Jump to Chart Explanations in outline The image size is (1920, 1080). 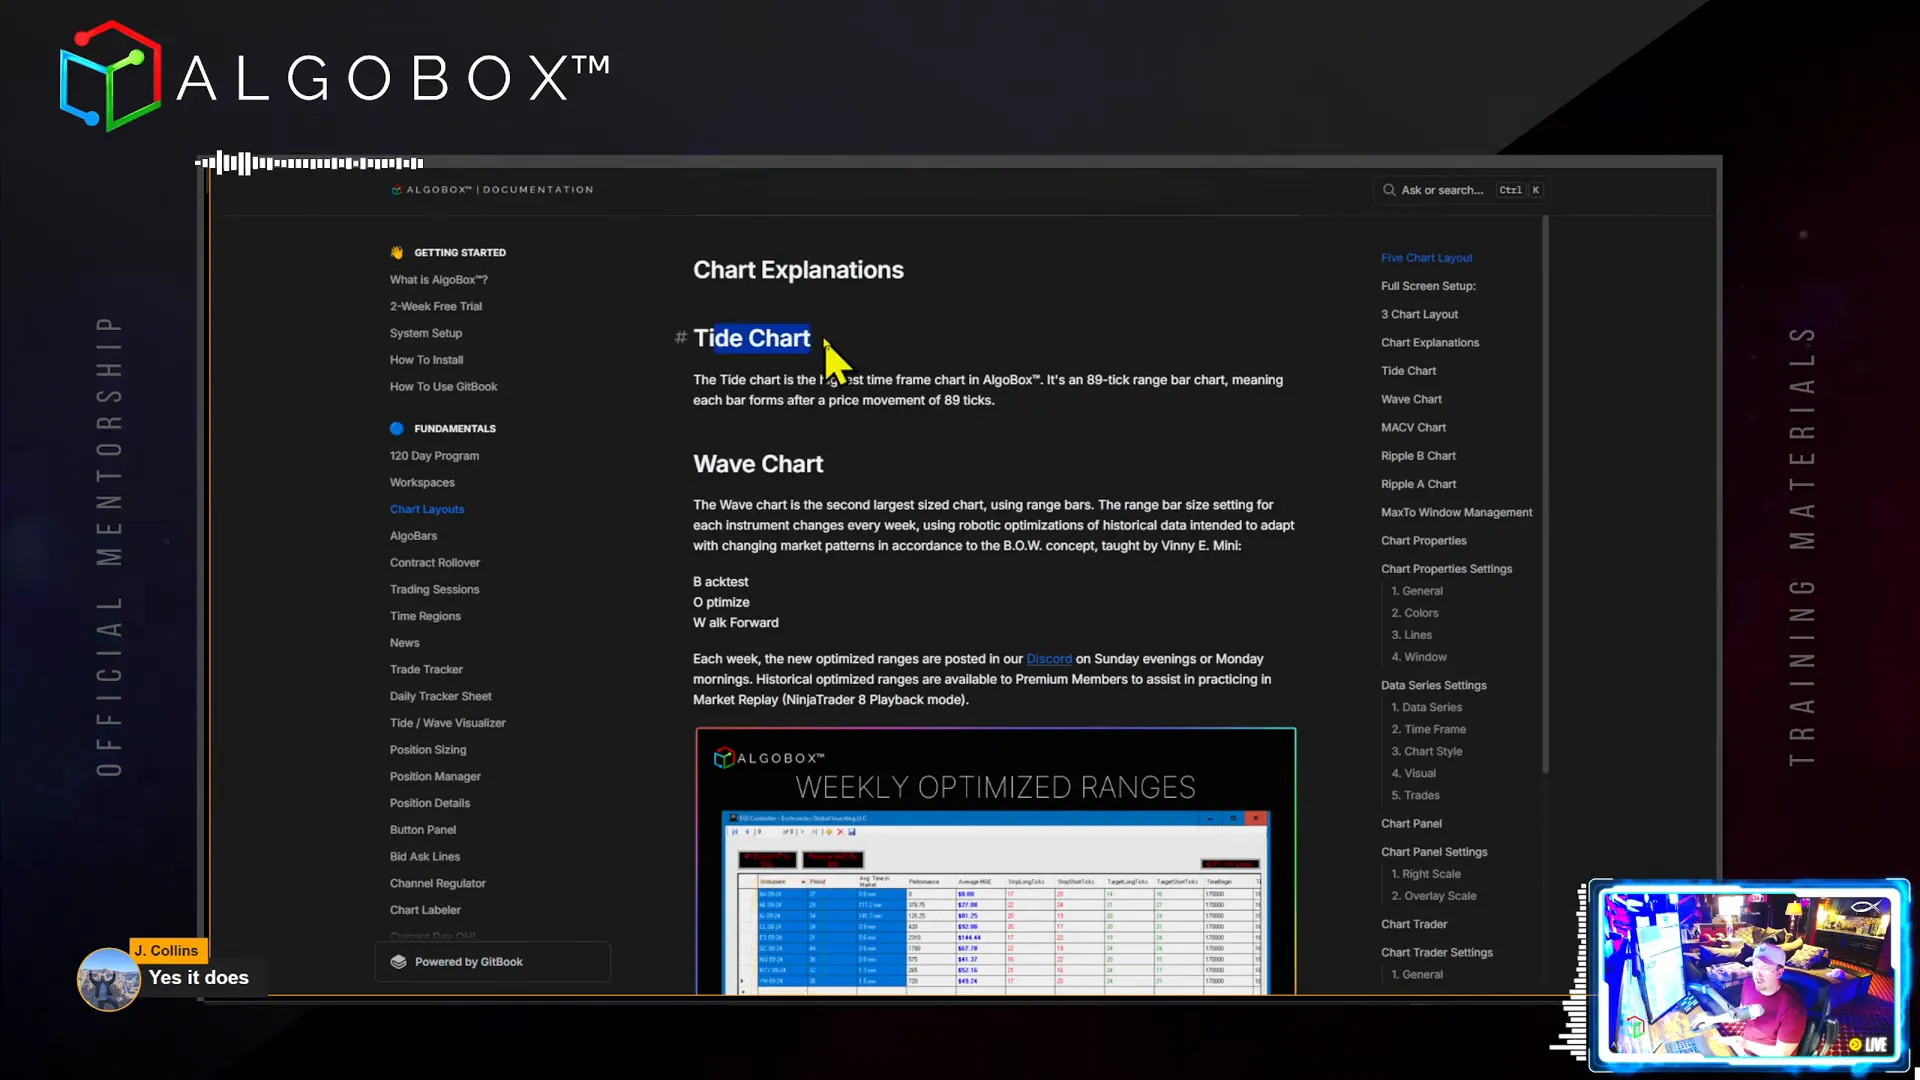(1430, 343)
